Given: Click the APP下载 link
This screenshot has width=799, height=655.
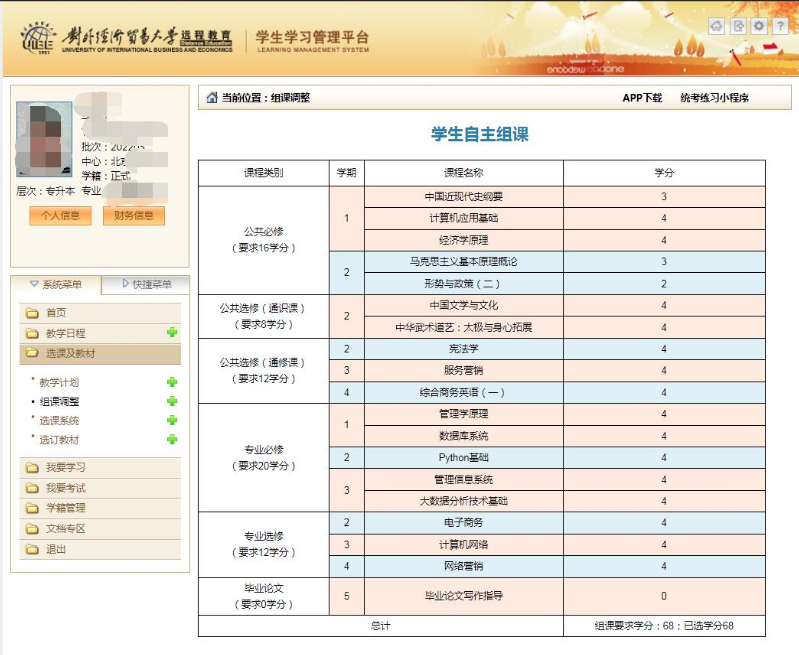Looking at the screenshot, I should [642, 98].
